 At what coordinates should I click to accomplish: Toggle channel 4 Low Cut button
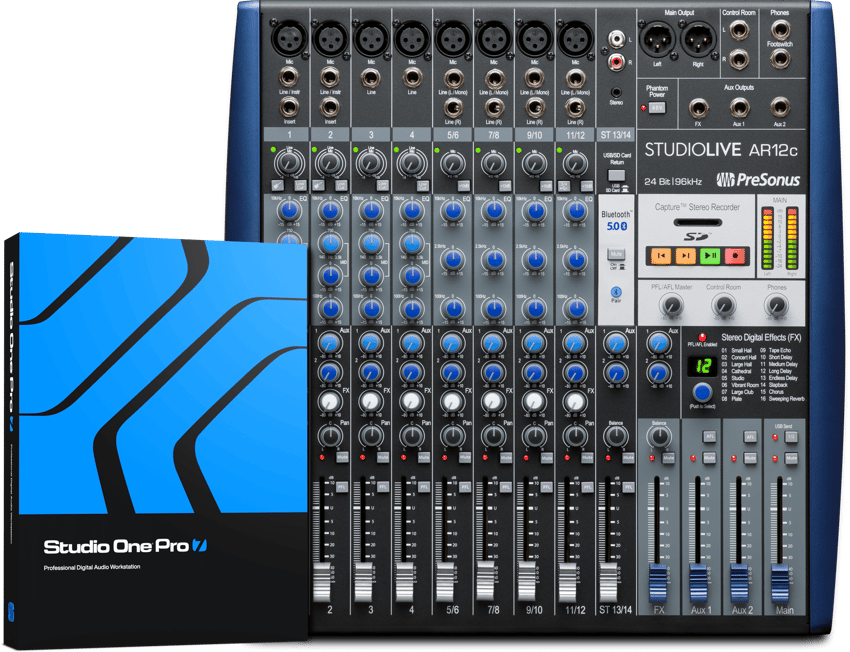coord(423,185)
